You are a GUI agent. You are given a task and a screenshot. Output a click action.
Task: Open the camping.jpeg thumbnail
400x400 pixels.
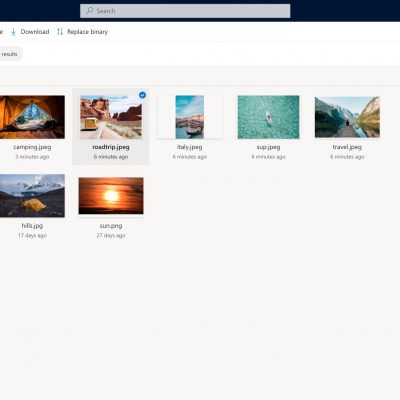point(32,117)
